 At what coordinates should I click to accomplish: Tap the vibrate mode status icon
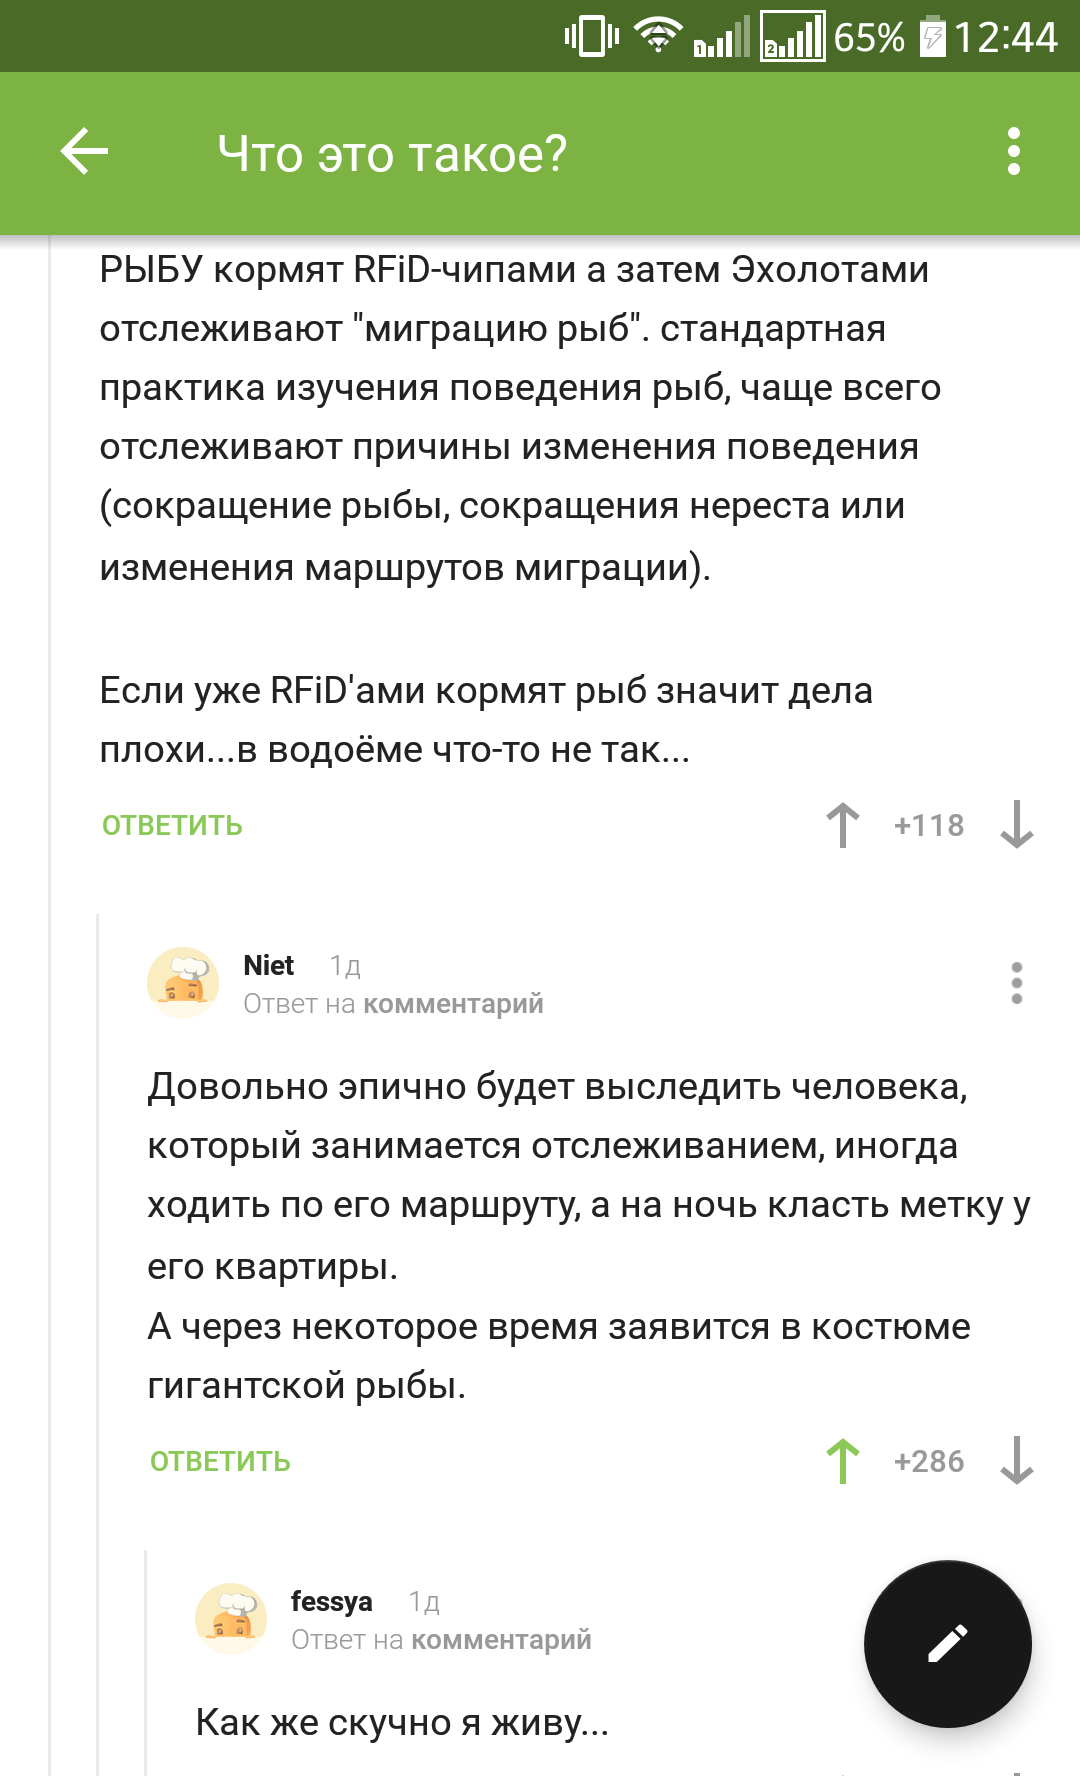pos(592,37)
